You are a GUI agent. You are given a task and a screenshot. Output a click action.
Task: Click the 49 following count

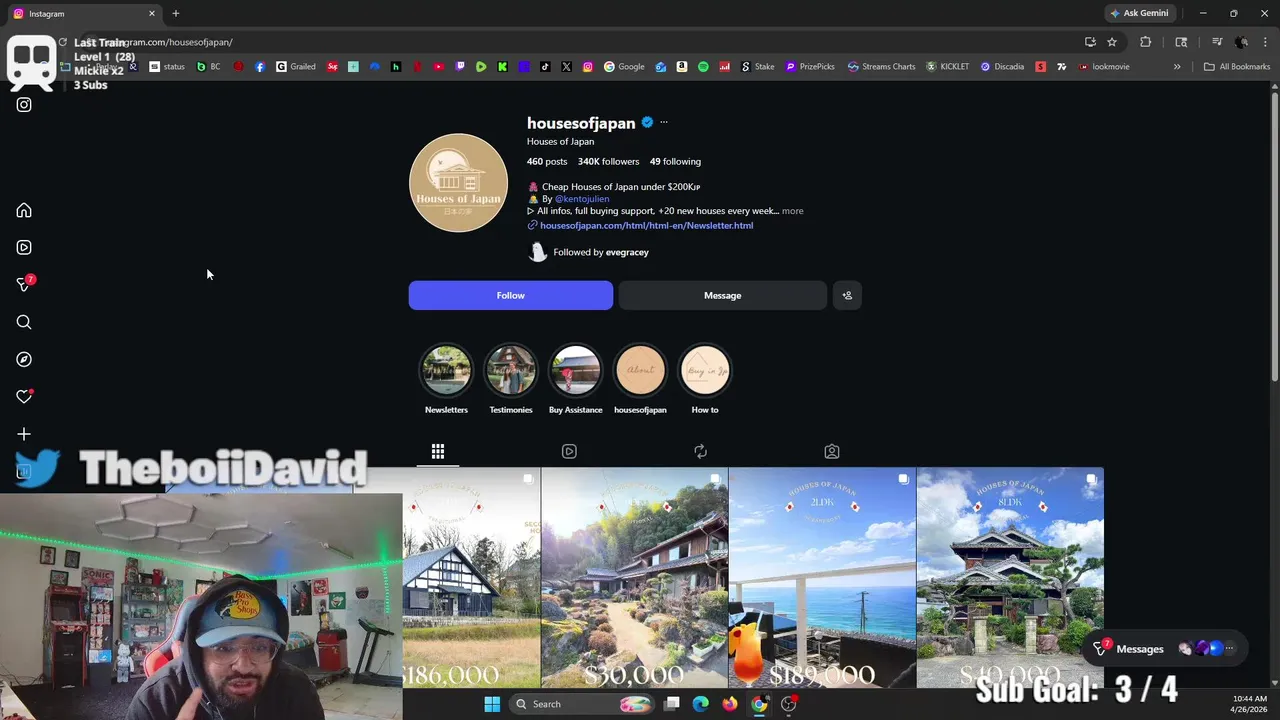pos(675,161)
